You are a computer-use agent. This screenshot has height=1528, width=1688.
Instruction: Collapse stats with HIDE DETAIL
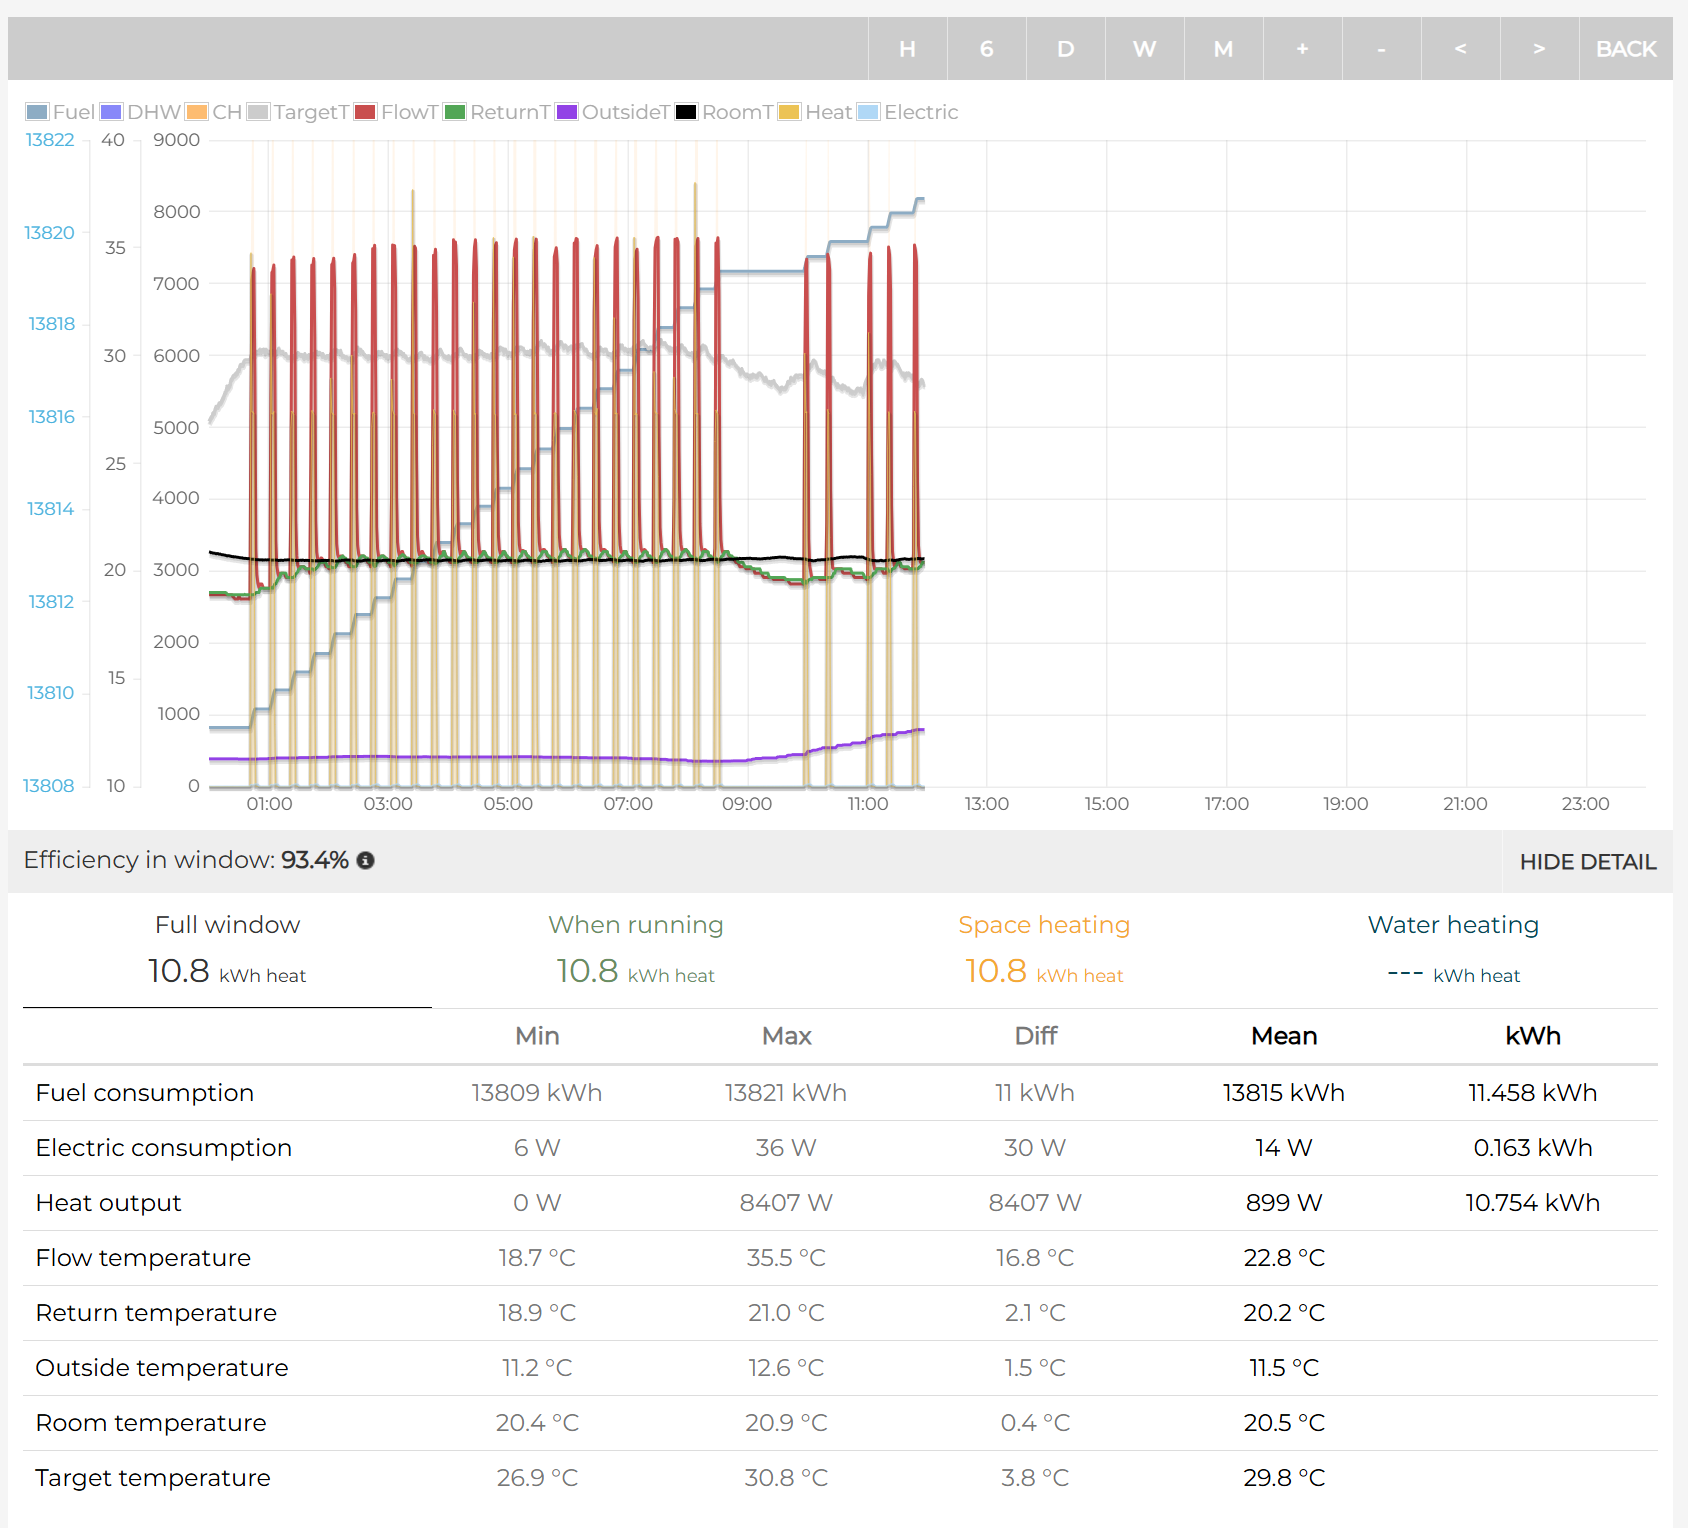(x=1587, y=862)
